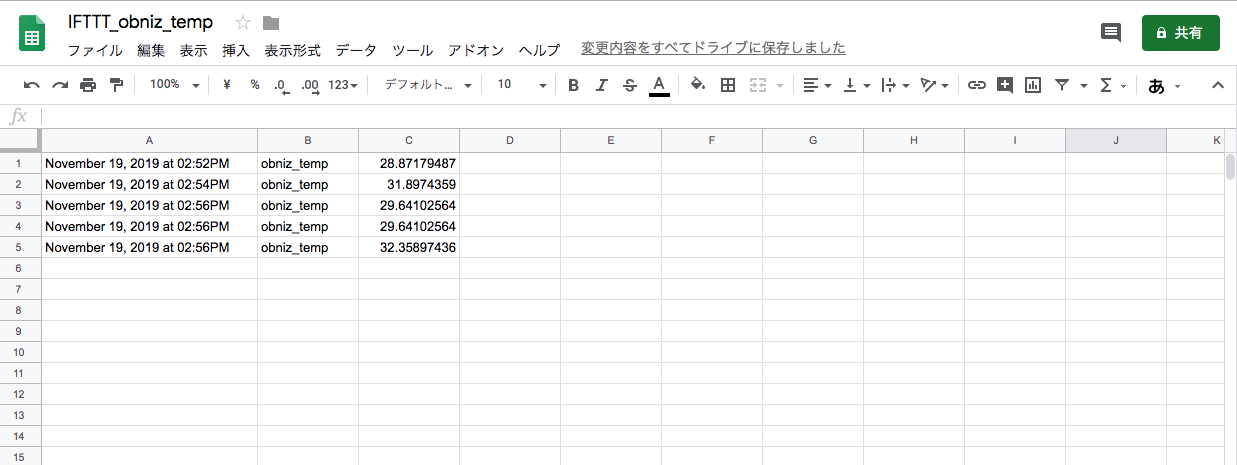
Task: Open the comments history icon
Action: coord(1110,33)
